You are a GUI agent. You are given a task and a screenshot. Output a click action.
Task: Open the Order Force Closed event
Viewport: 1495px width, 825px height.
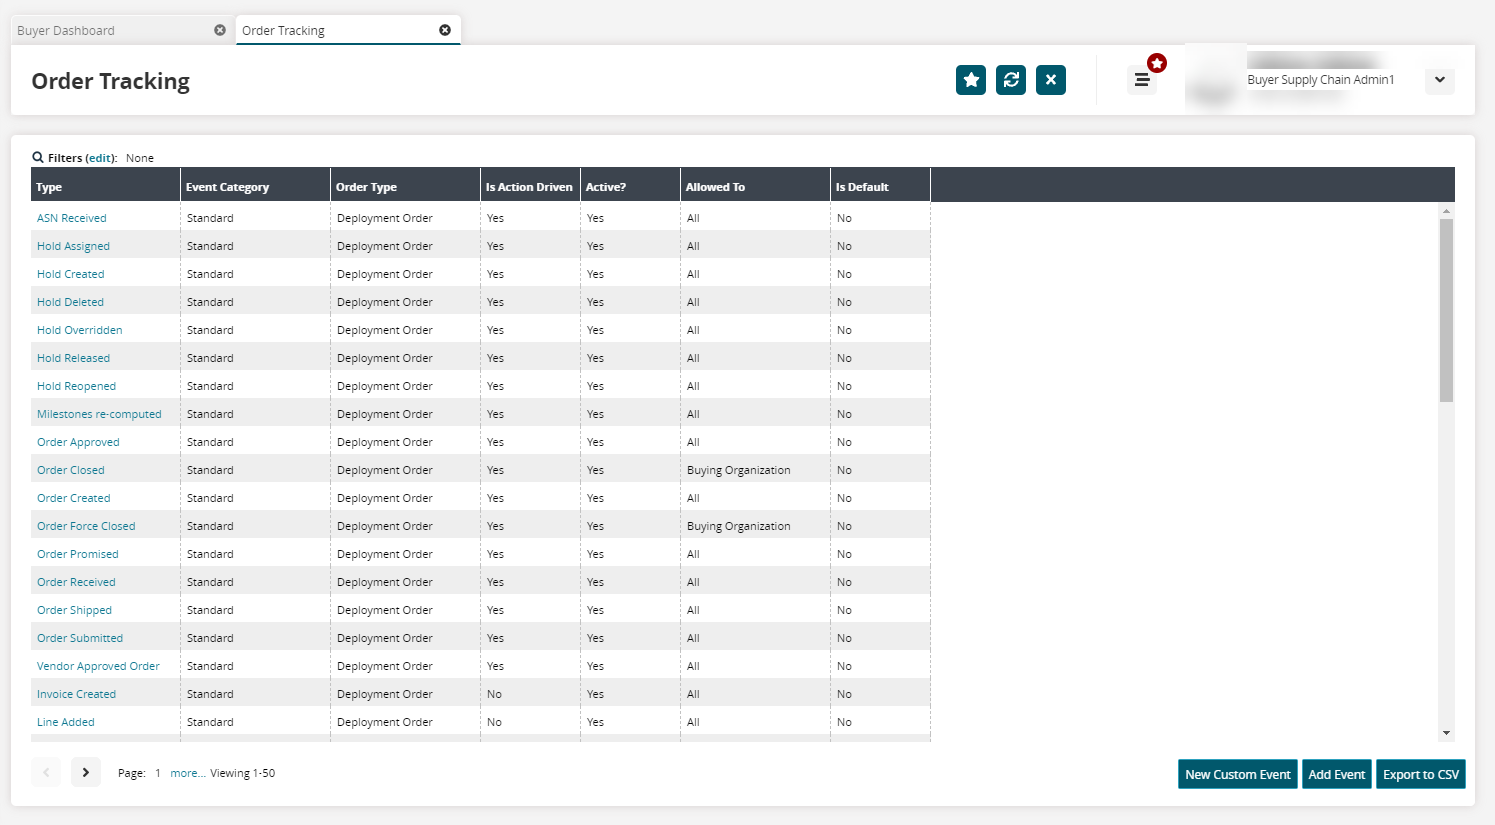point(86,526)
